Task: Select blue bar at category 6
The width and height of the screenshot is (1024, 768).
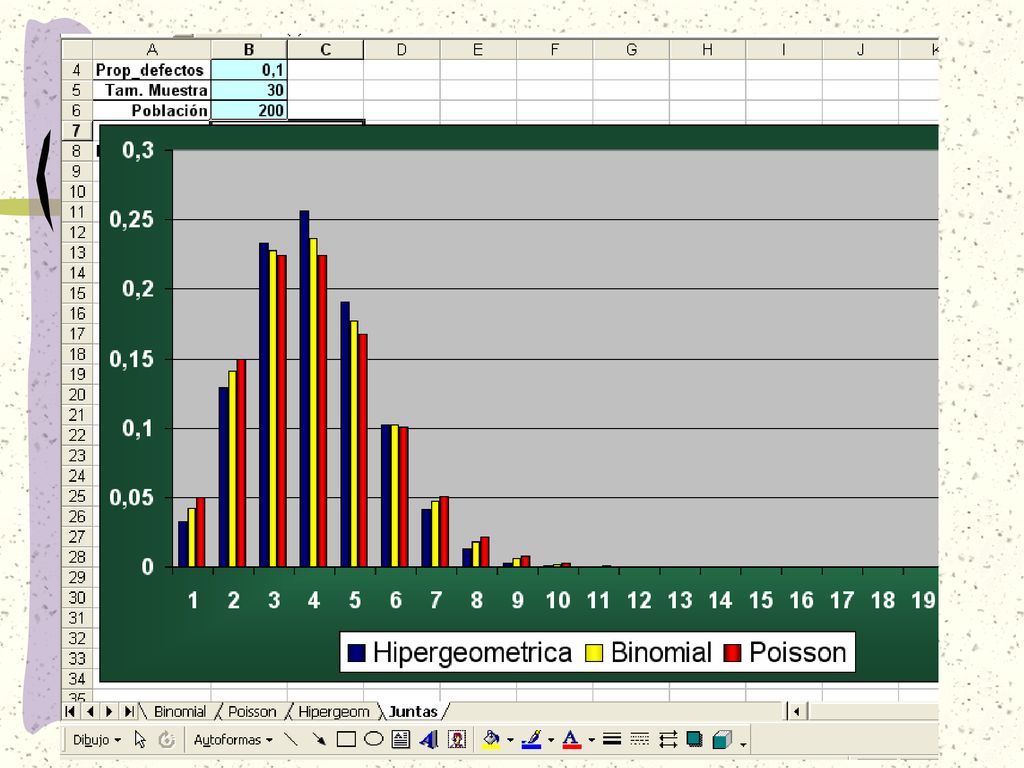Action: [x=386, y=496]
